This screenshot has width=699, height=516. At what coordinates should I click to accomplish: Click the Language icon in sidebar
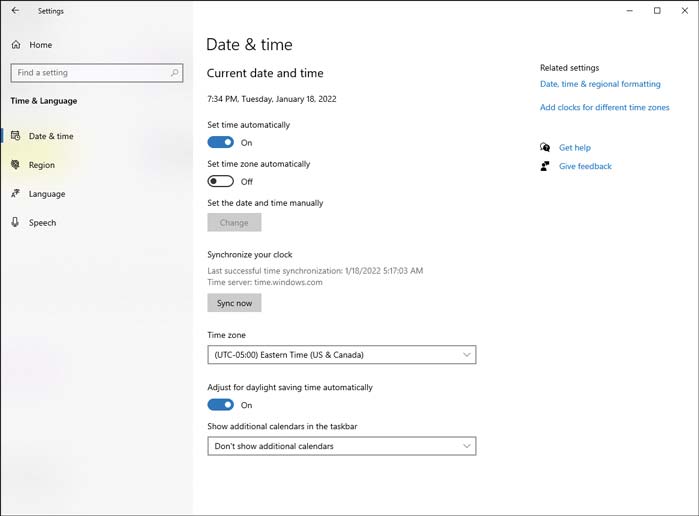tap(16, 194)
